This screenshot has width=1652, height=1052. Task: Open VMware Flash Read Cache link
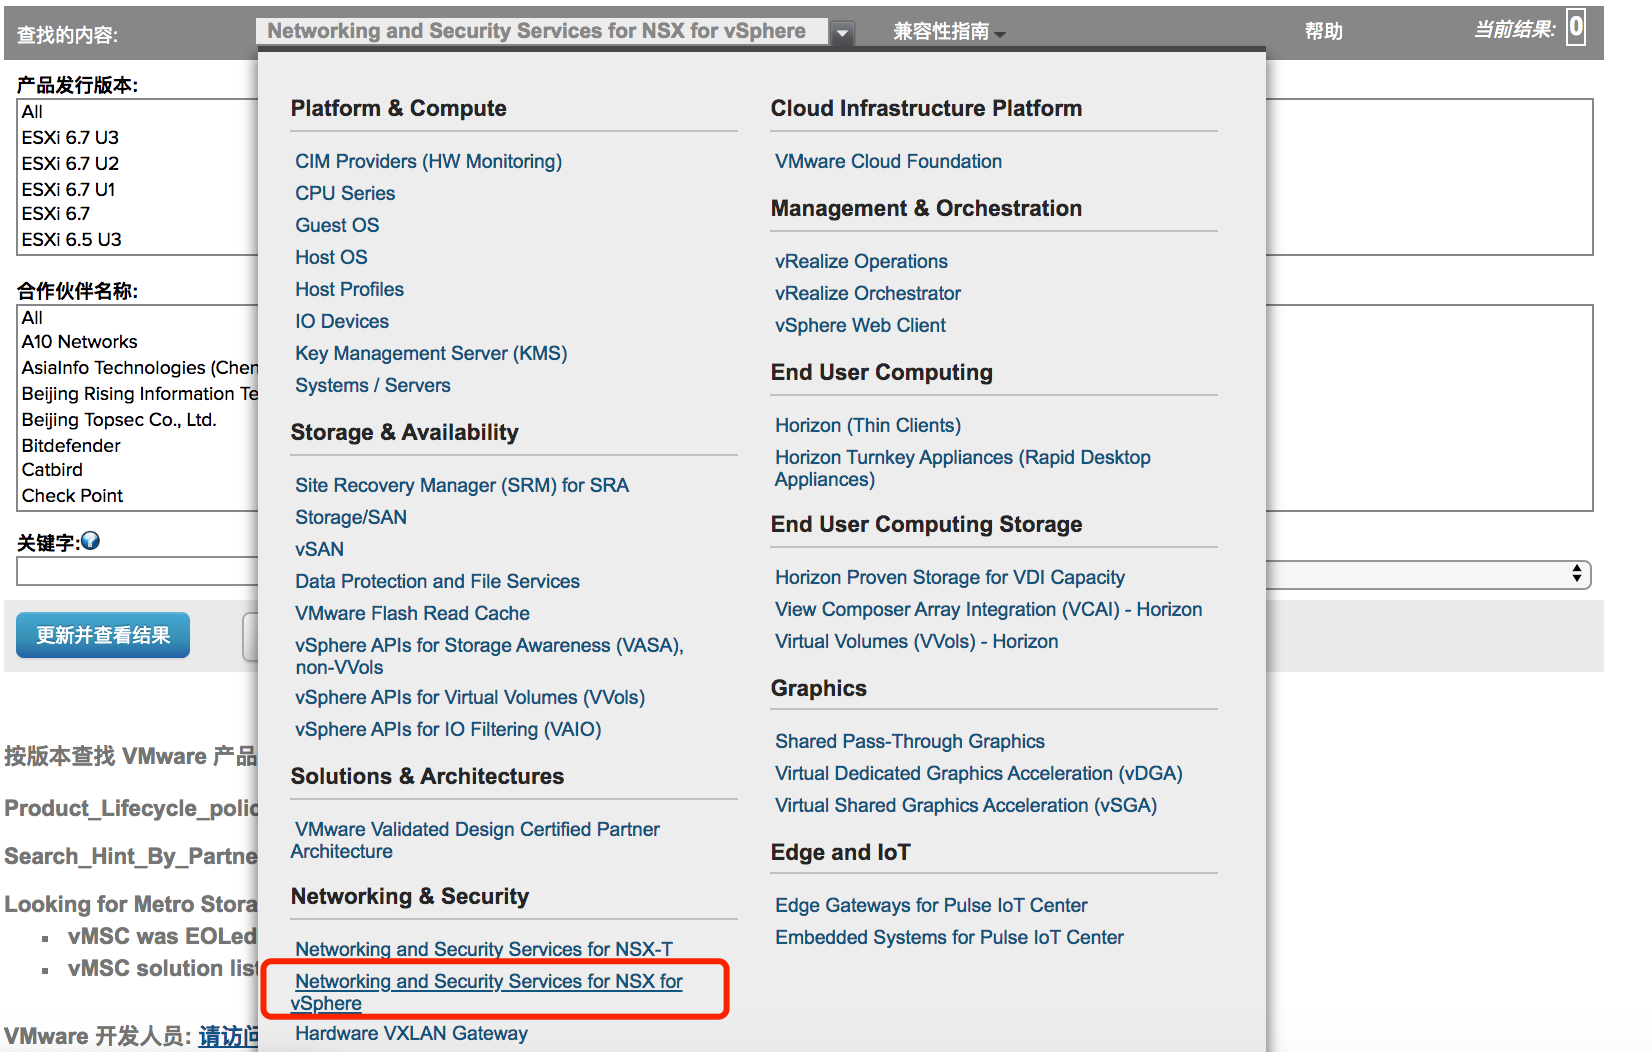(412, 613)
